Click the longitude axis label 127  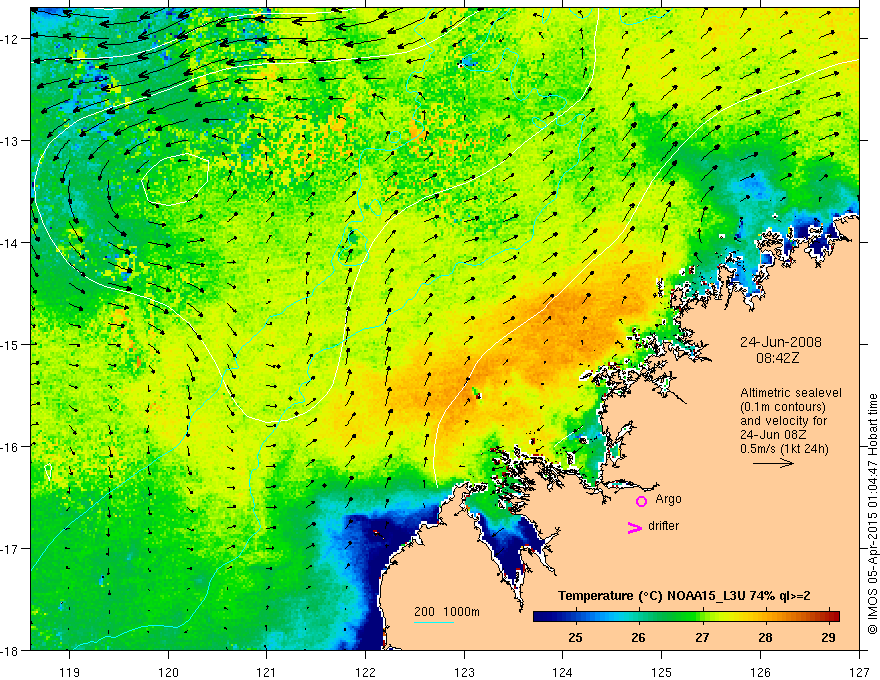tap(859, 672)
